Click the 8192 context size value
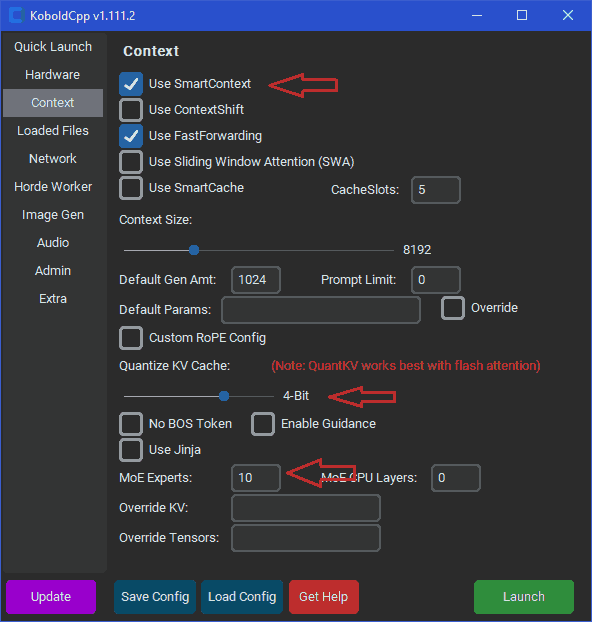Viewport: 592px width, 622px height. [x=417, y=250]
